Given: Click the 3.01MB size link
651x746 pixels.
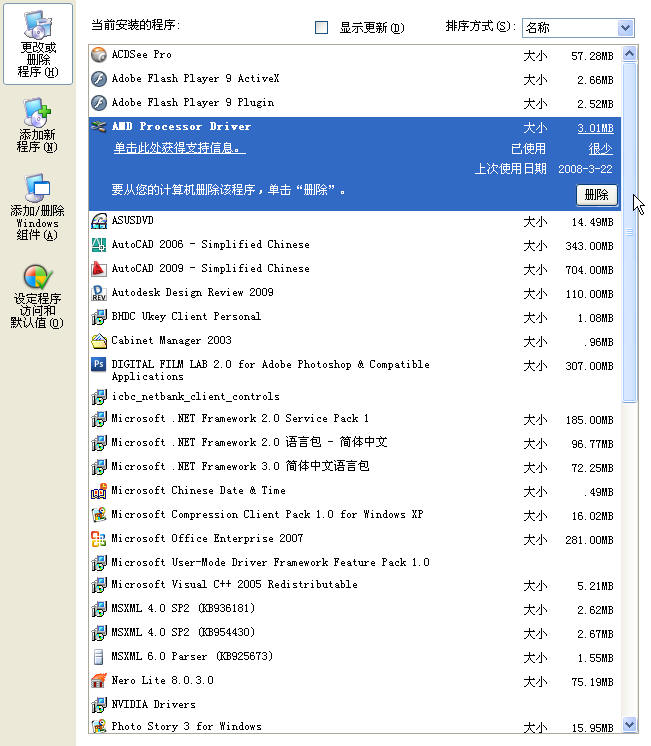Looking at the screenshot, I should 595,128.
